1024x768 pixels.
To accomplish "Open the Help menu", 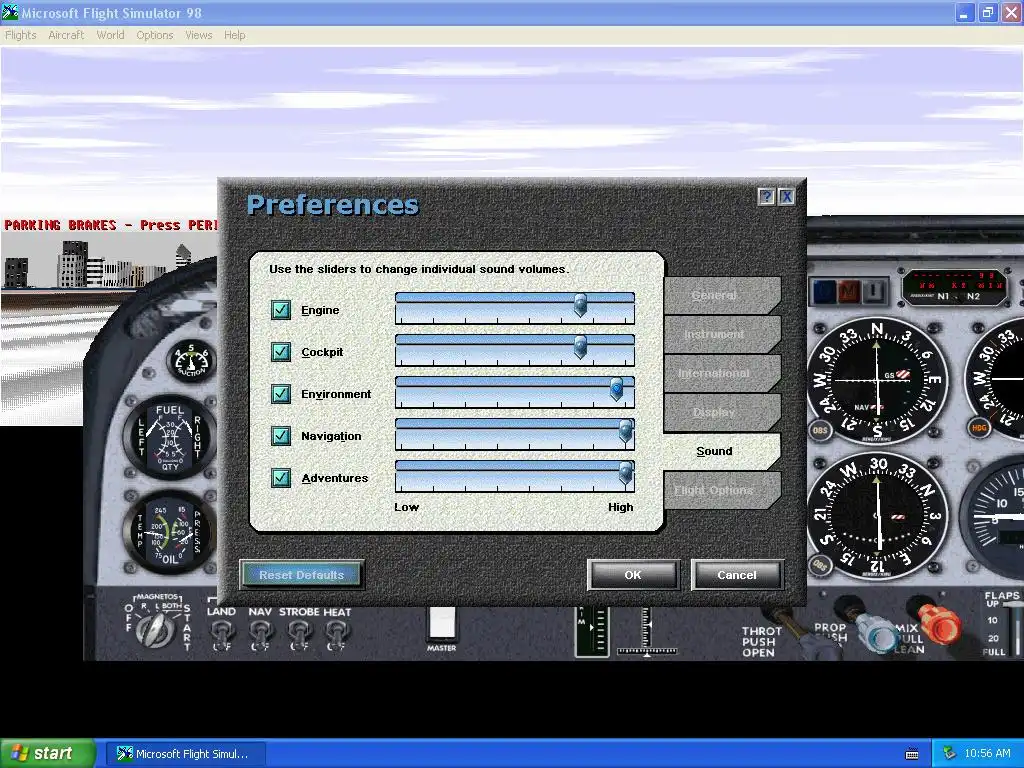I will 234,35.
